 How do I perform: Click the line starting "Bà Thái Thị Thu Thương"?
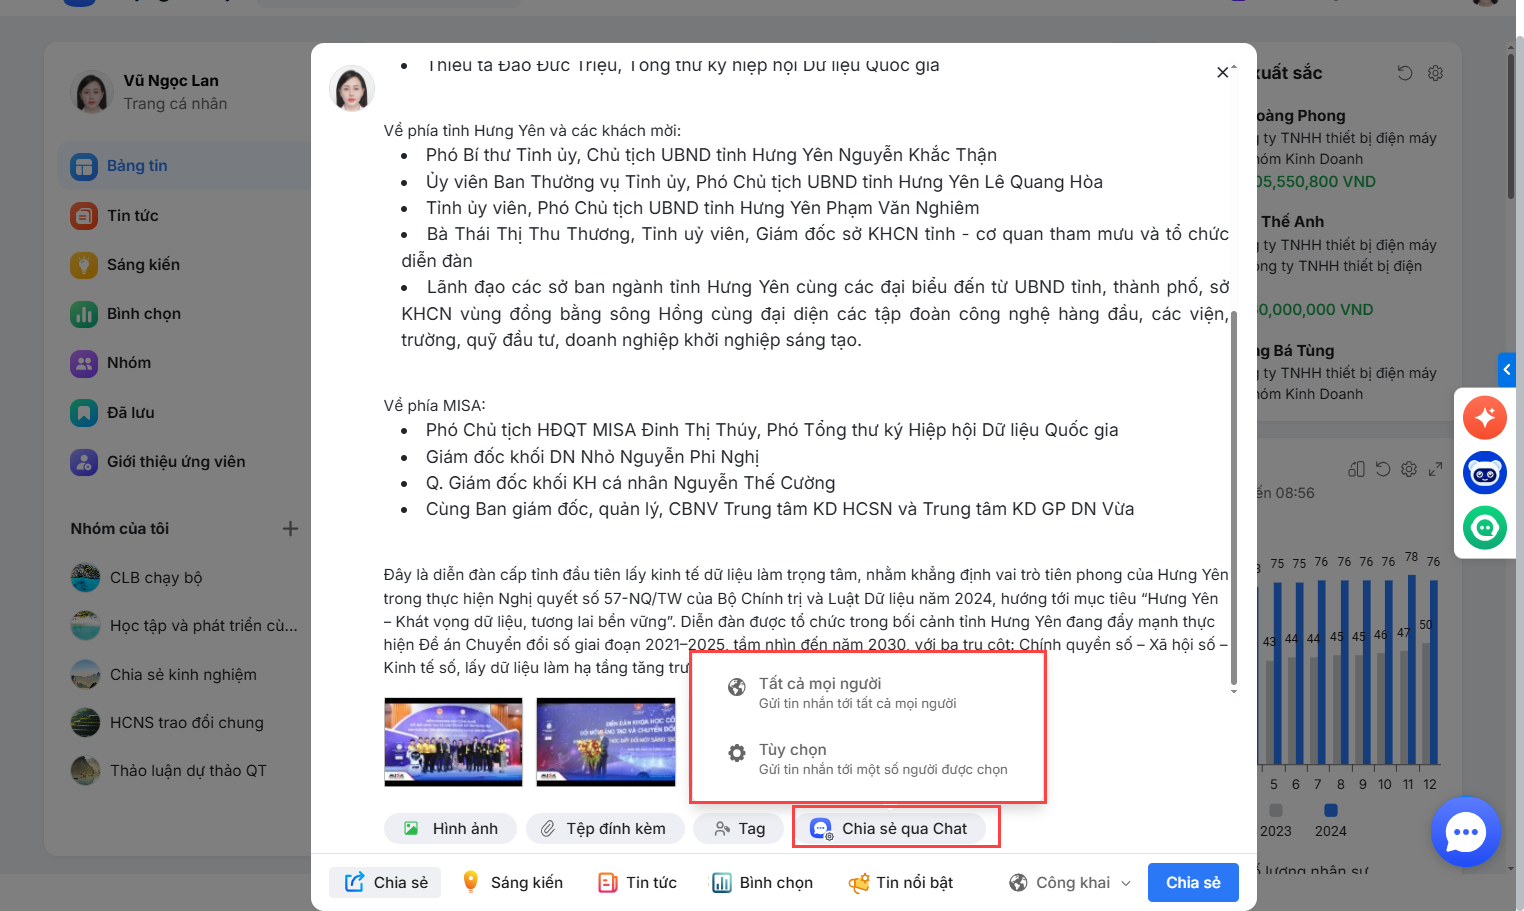click(815, 247)
